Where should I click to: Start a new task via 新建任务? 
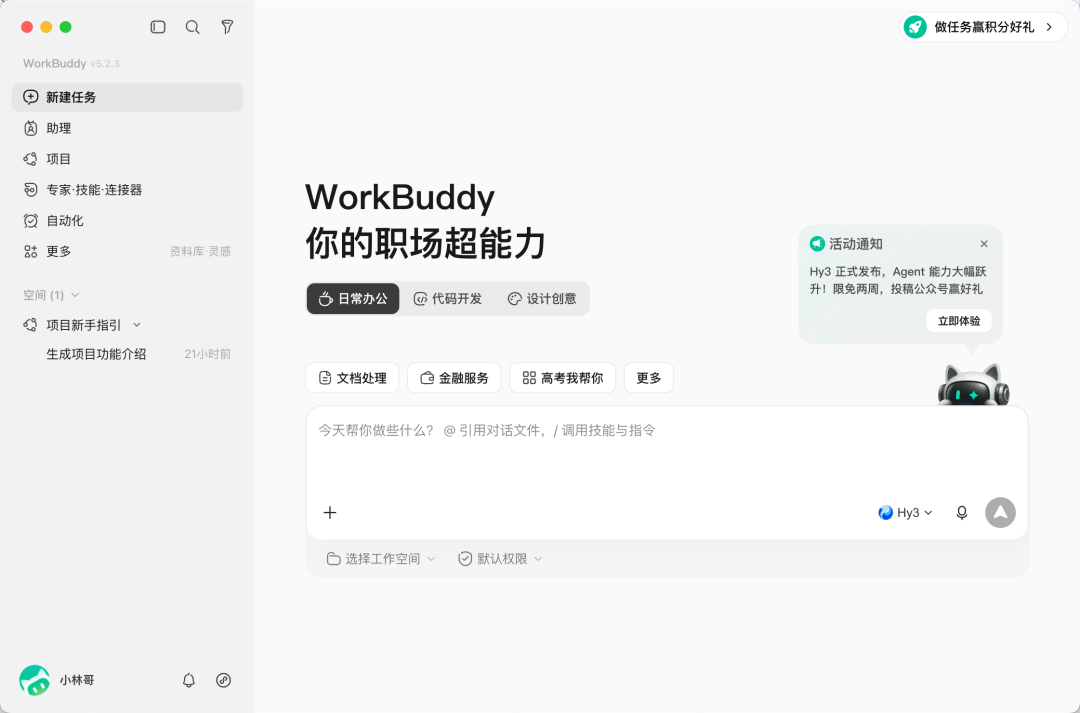[x=127, y=97]
